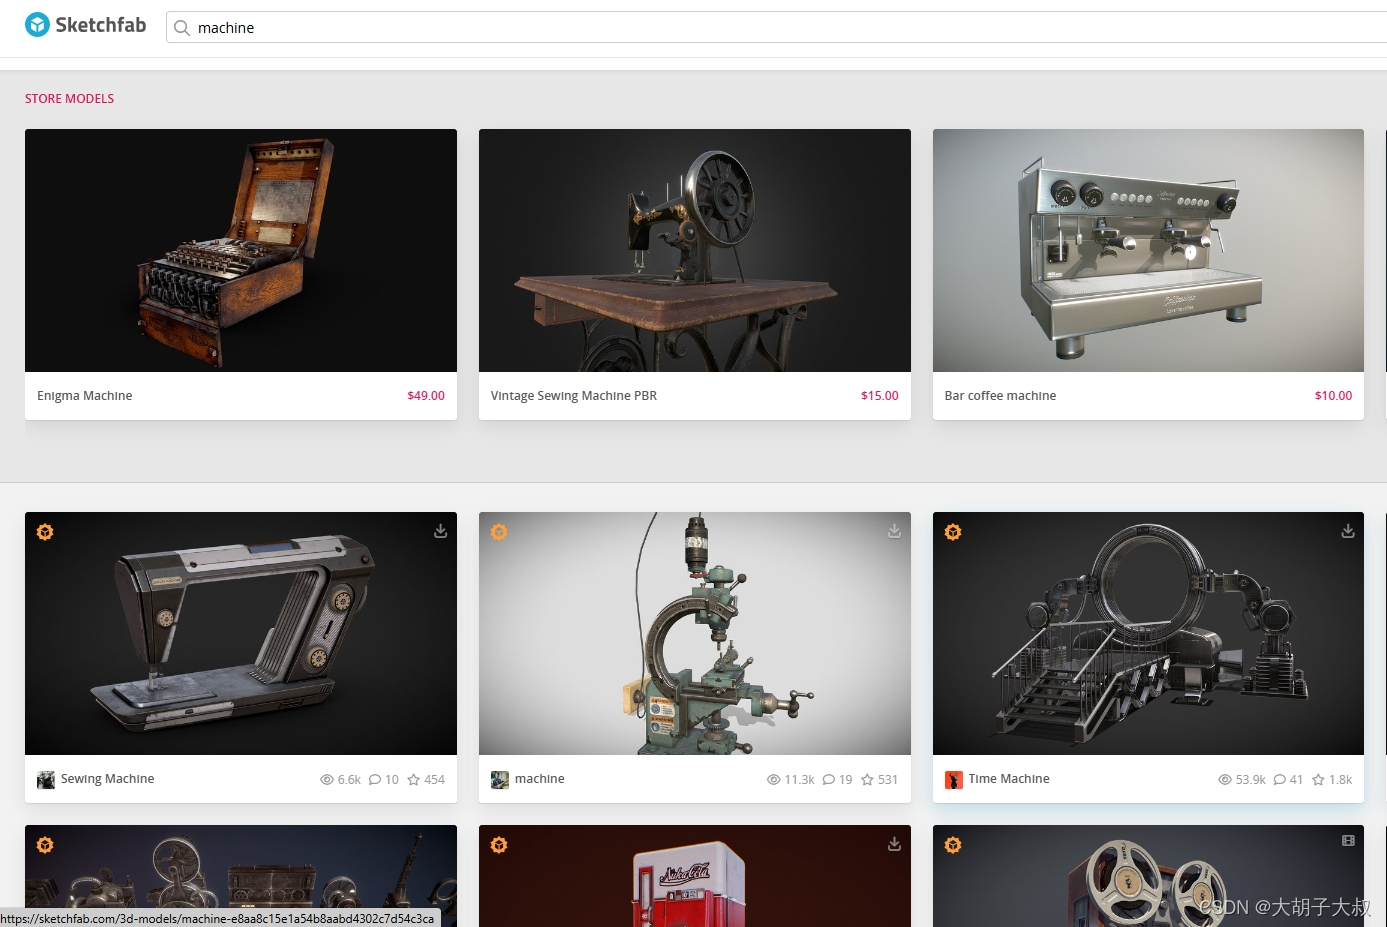
Task: Click the staff pick badge on the film projector card
Action: pyautogui.click(x=953, y=845)
